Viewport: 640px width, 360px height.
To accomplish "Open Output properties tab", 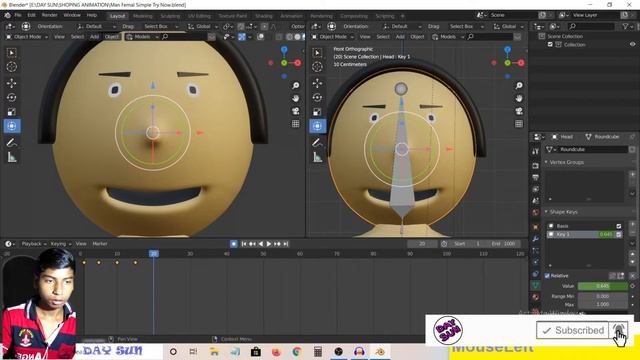I will tap(535, 177).
